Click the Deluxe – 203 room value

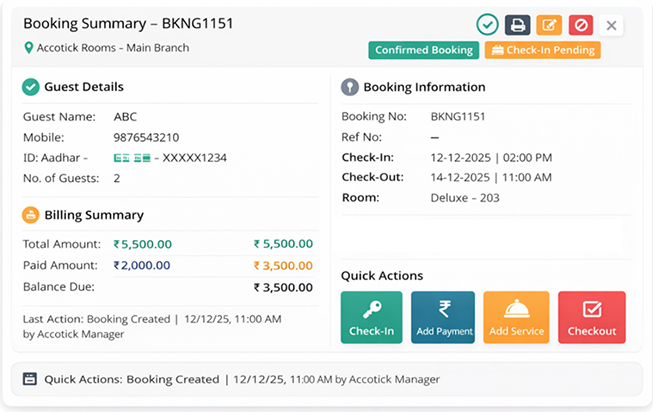(465, 198)
